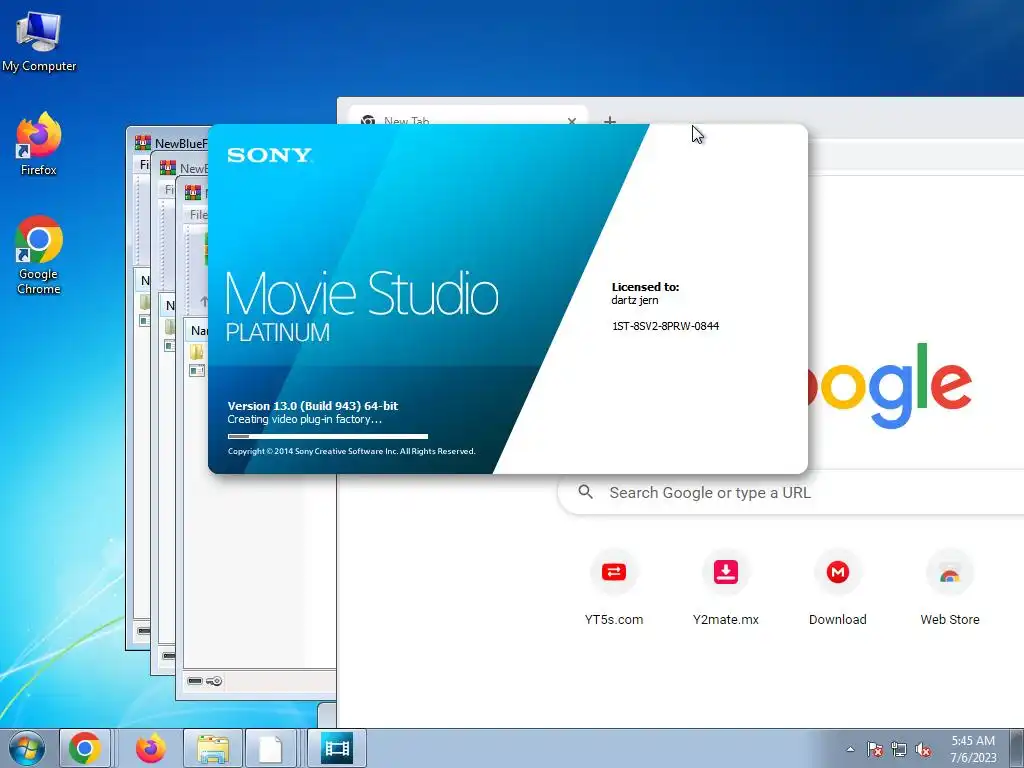Open the Download shortcut with MEGA logo

click(838, 588)
